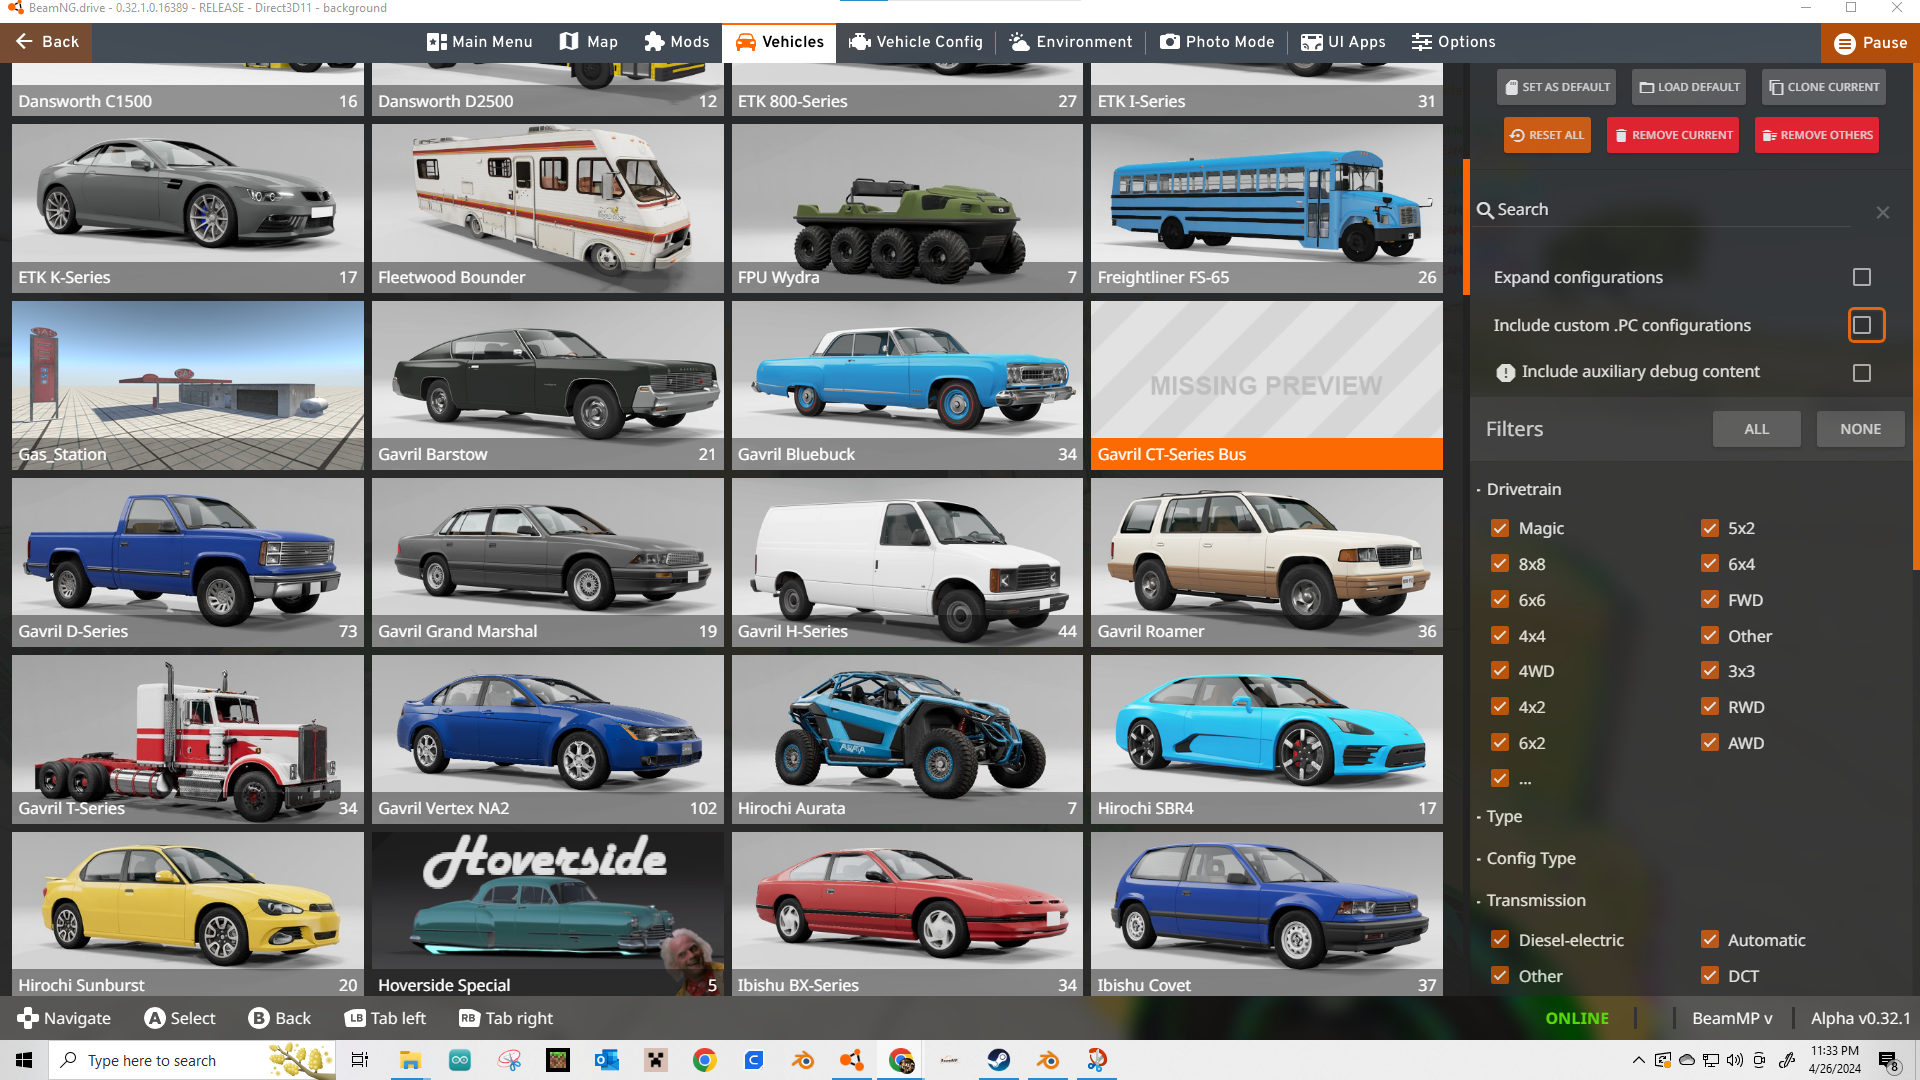
Task: Uncheck the 8x8 drivetrain filter
Action: click(1500, 564)
